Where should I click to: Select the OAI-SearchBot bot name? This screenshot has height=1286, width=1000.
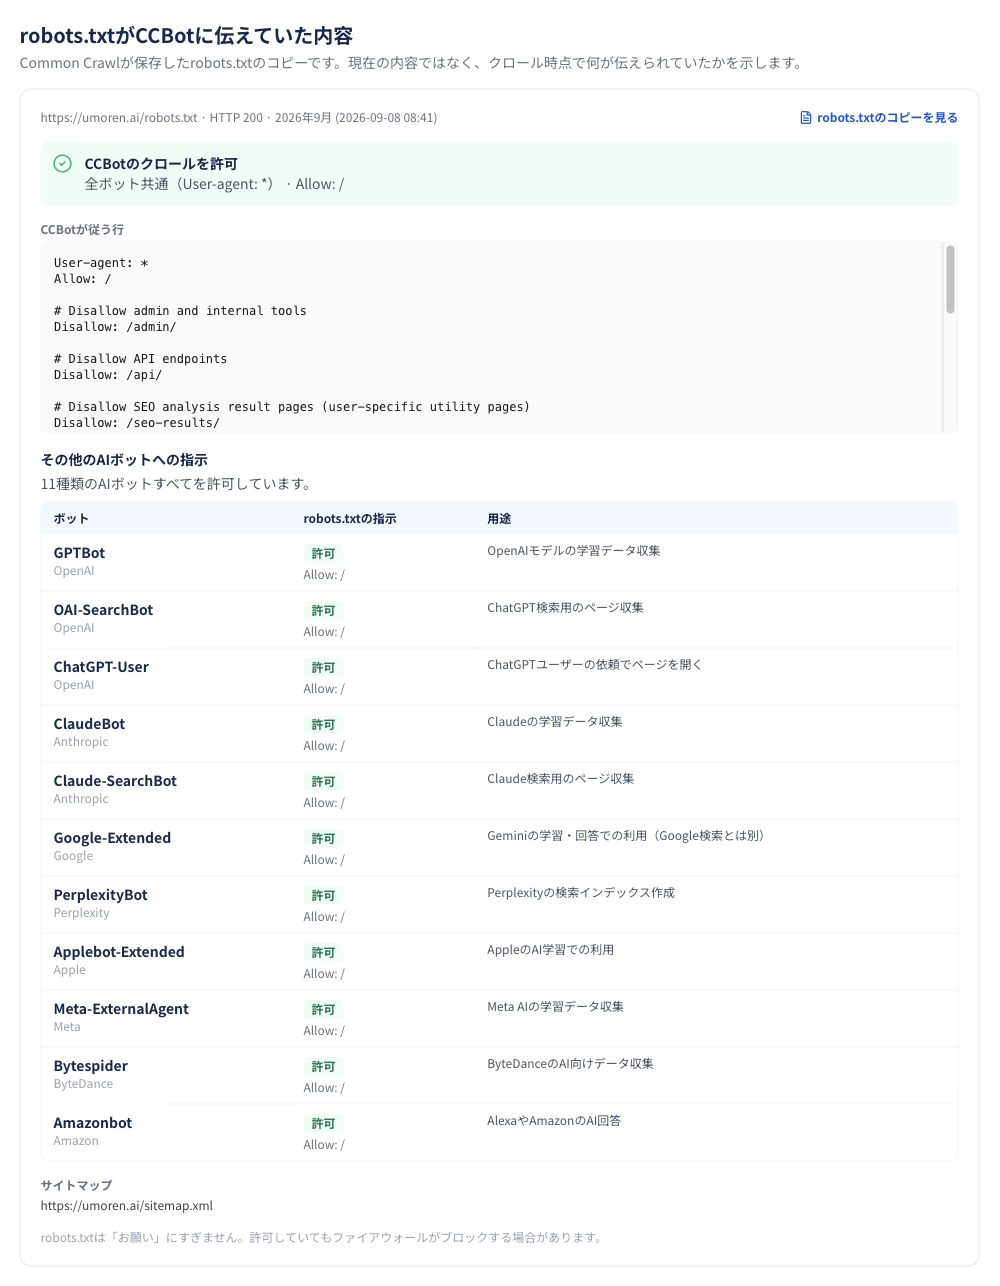pos(103,610)
